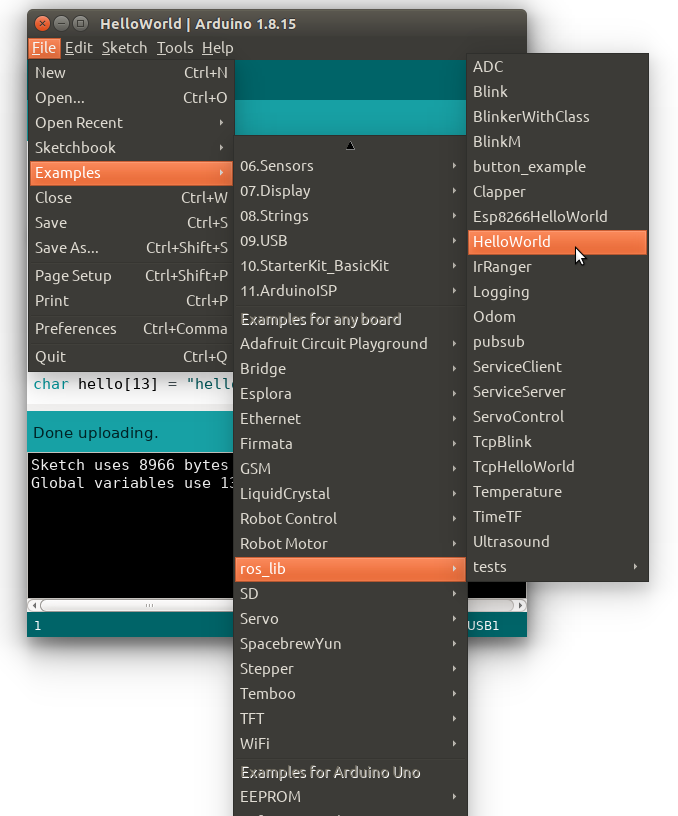Expand Bridge library examples
The height and width of the screenshot is (816, 678).
pos(350,369)
